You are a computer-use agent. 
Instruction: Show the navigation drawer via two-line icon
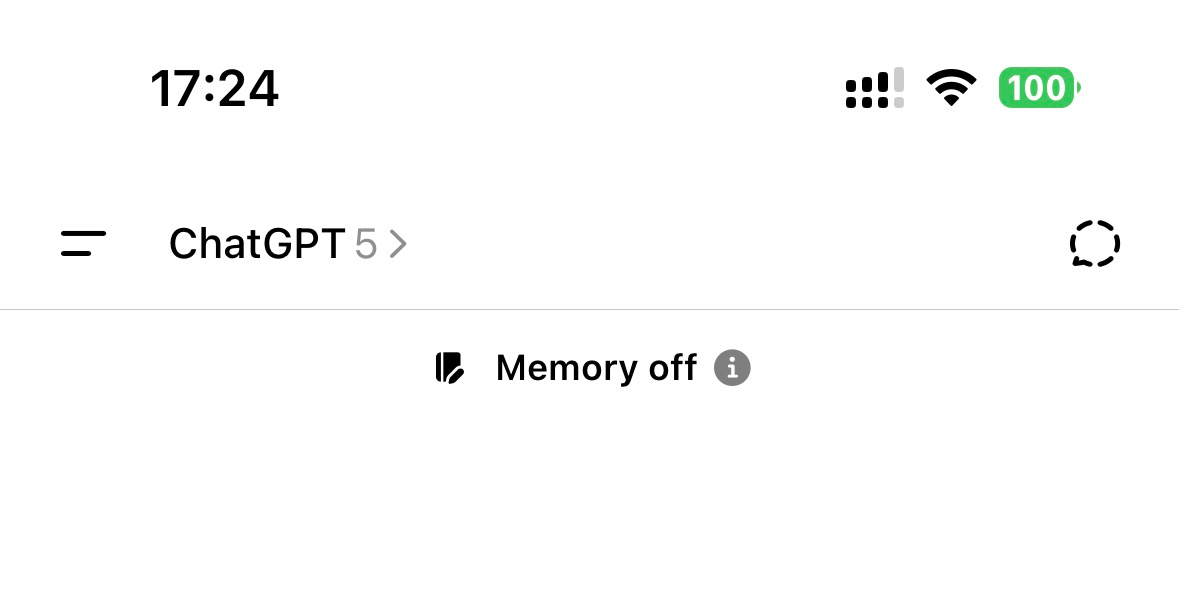click(x=83, y=243)
